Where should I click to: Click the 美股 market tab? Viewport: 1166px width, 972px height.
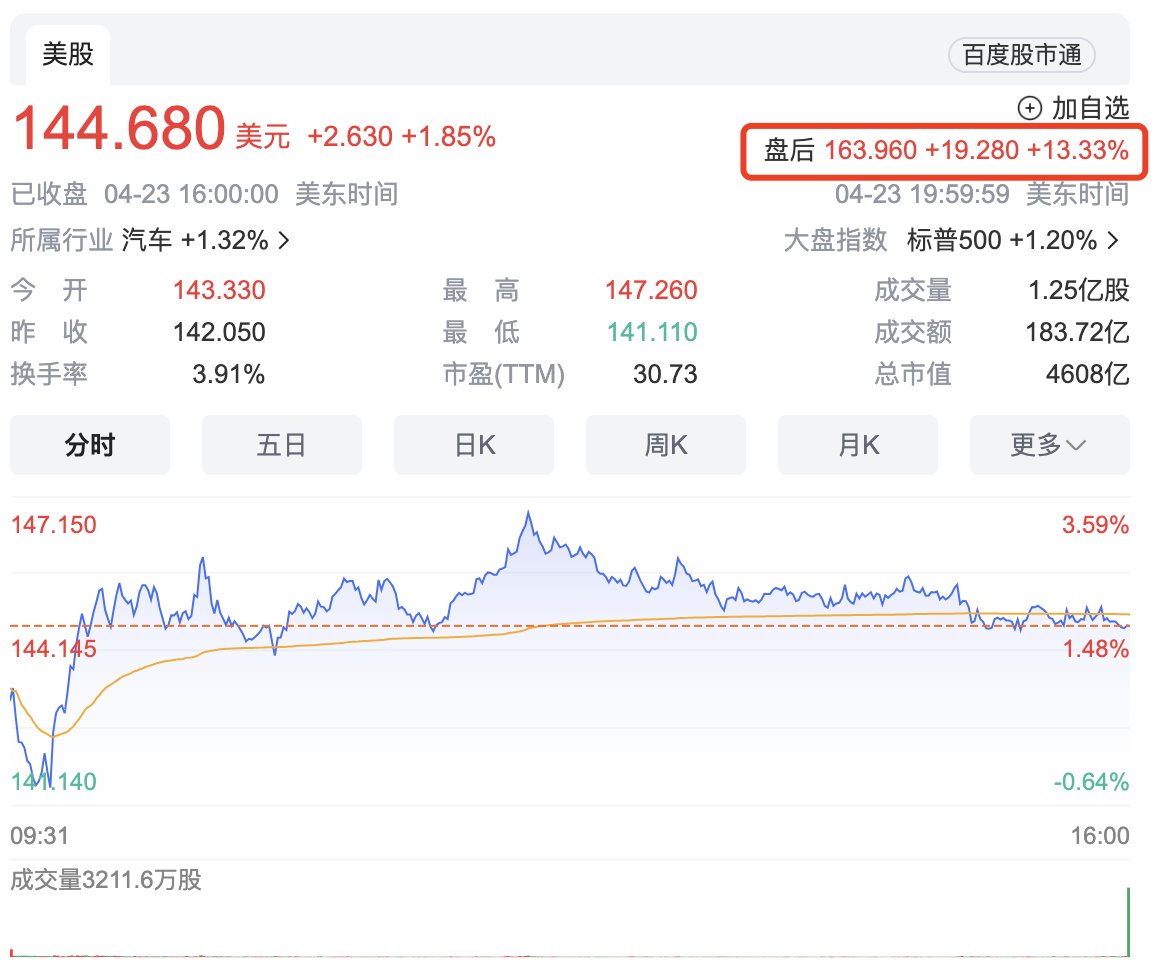68,55
